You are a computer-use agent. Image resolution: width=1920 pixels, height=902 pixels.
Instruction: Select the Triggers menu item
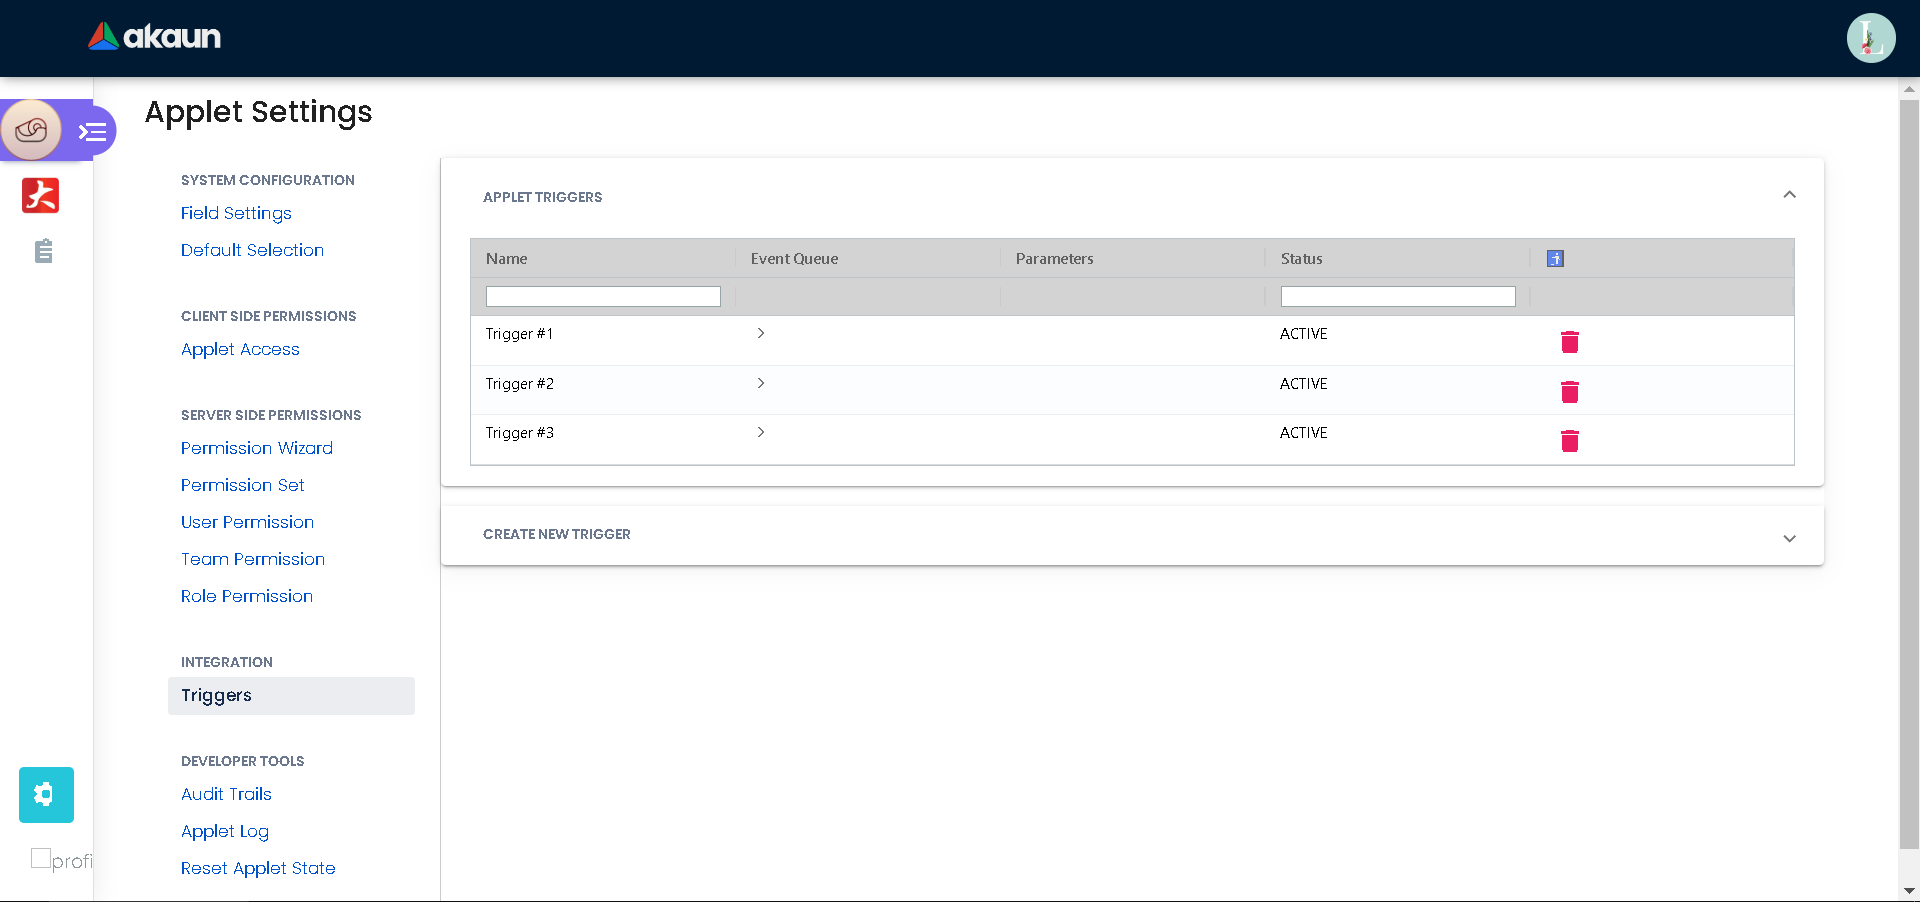click(291, 696)
